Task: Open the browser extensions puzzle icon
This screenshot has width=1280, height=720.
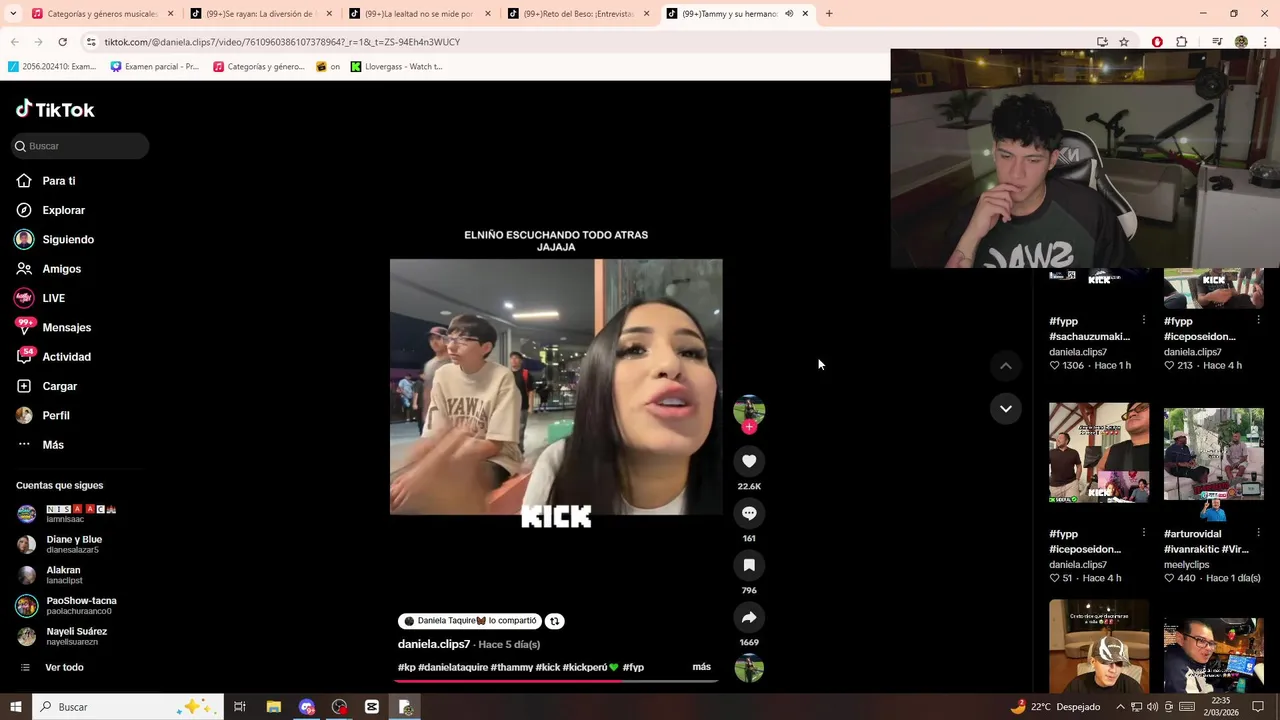Action: (1182, 42)
